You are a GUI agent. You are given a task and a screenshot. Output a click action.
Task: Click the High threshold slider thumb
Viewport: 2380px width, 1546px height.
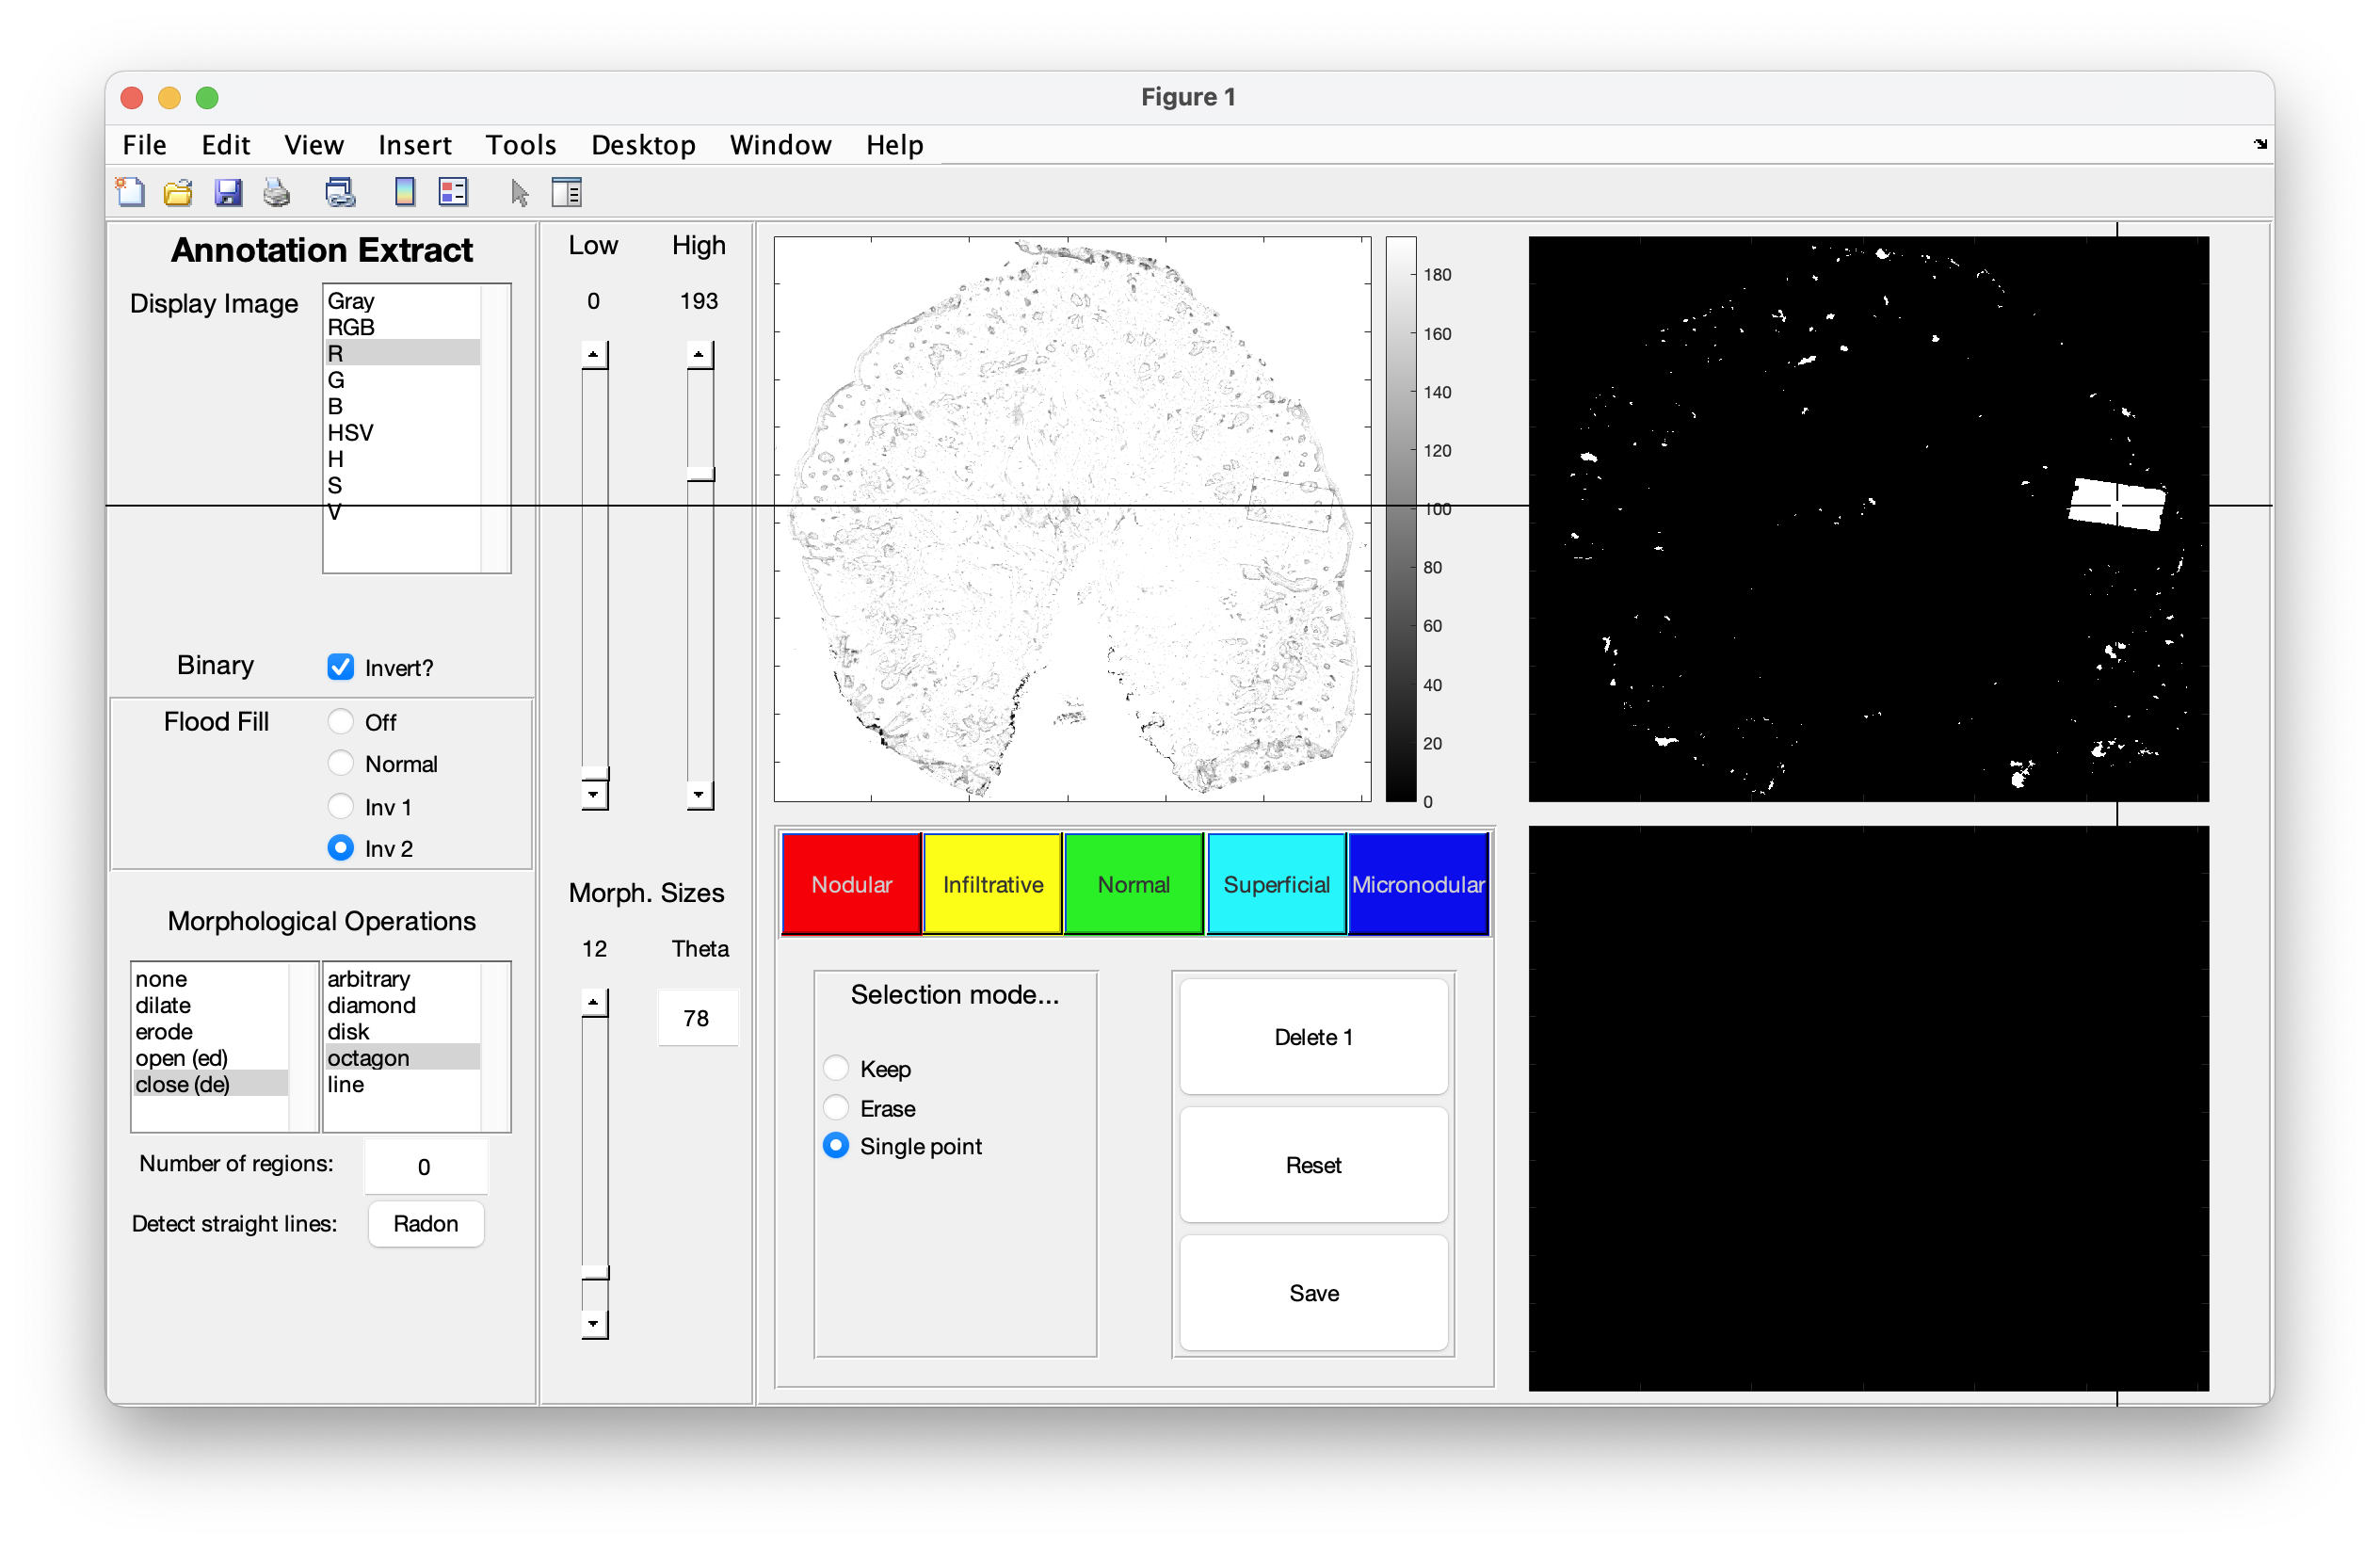coord(700,474)
